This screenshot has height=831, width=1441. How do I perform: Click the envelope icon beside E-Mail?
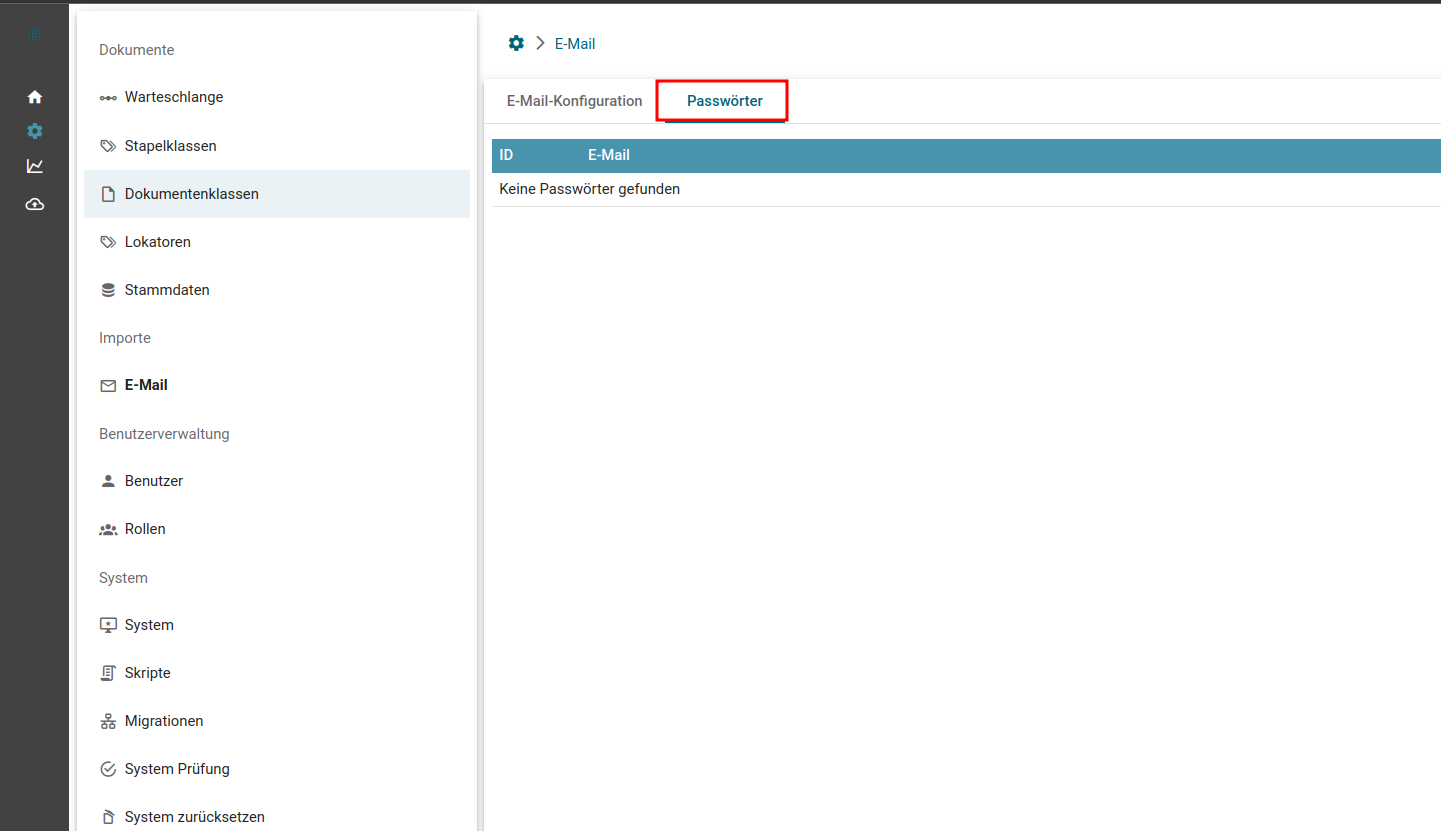(108, 386)
